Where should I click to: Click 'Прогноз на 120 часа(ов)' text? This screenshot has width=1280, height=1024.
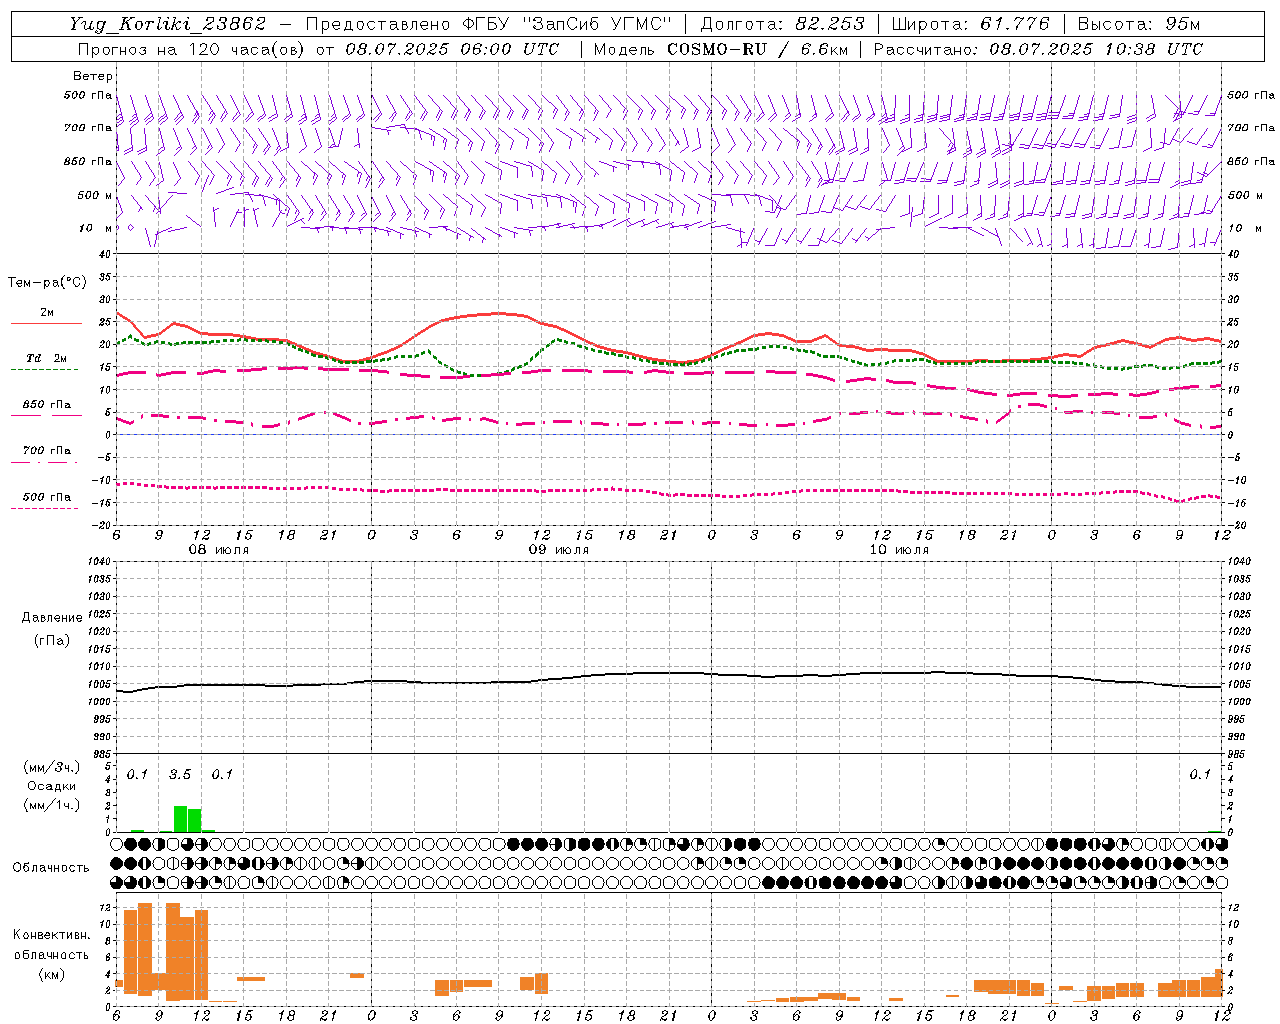click(x=192, y=49)
